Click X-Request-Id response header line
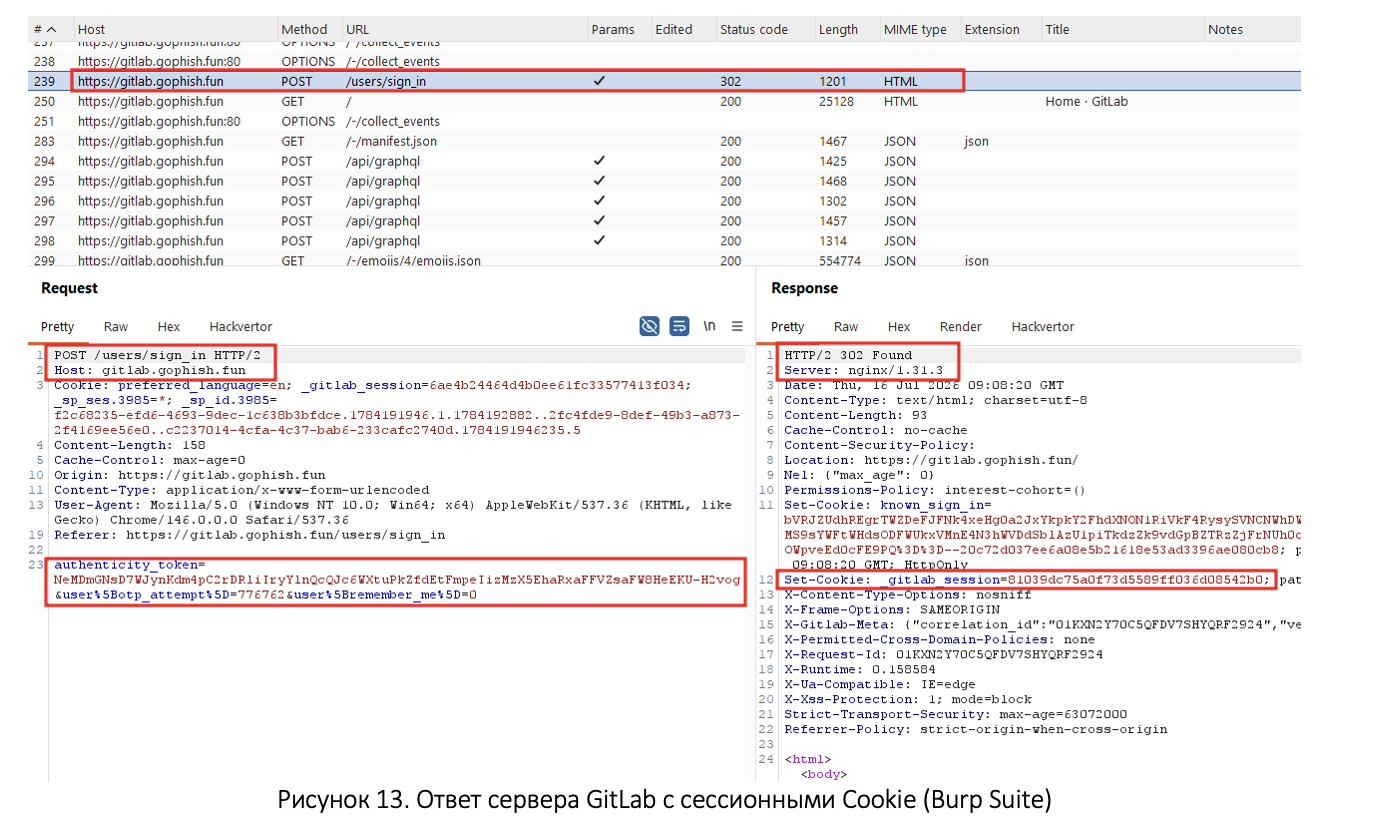1390x836 pixels. pyautogui.click(x=943, y=654)
